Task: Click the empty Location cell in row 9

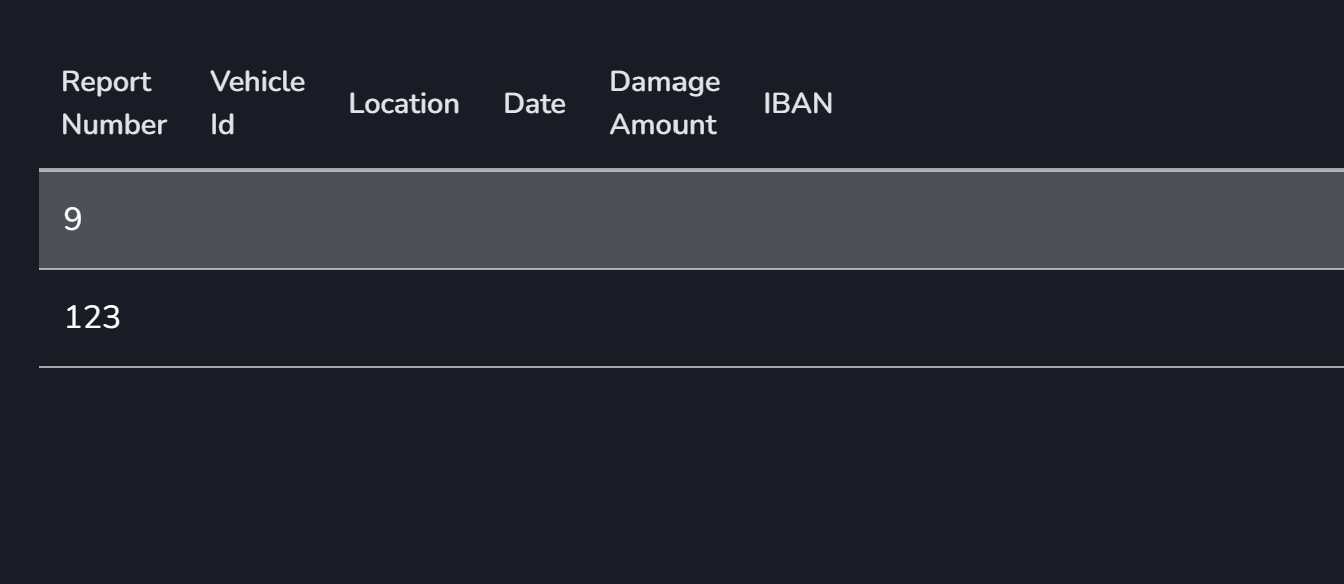Action: point(404,220)
